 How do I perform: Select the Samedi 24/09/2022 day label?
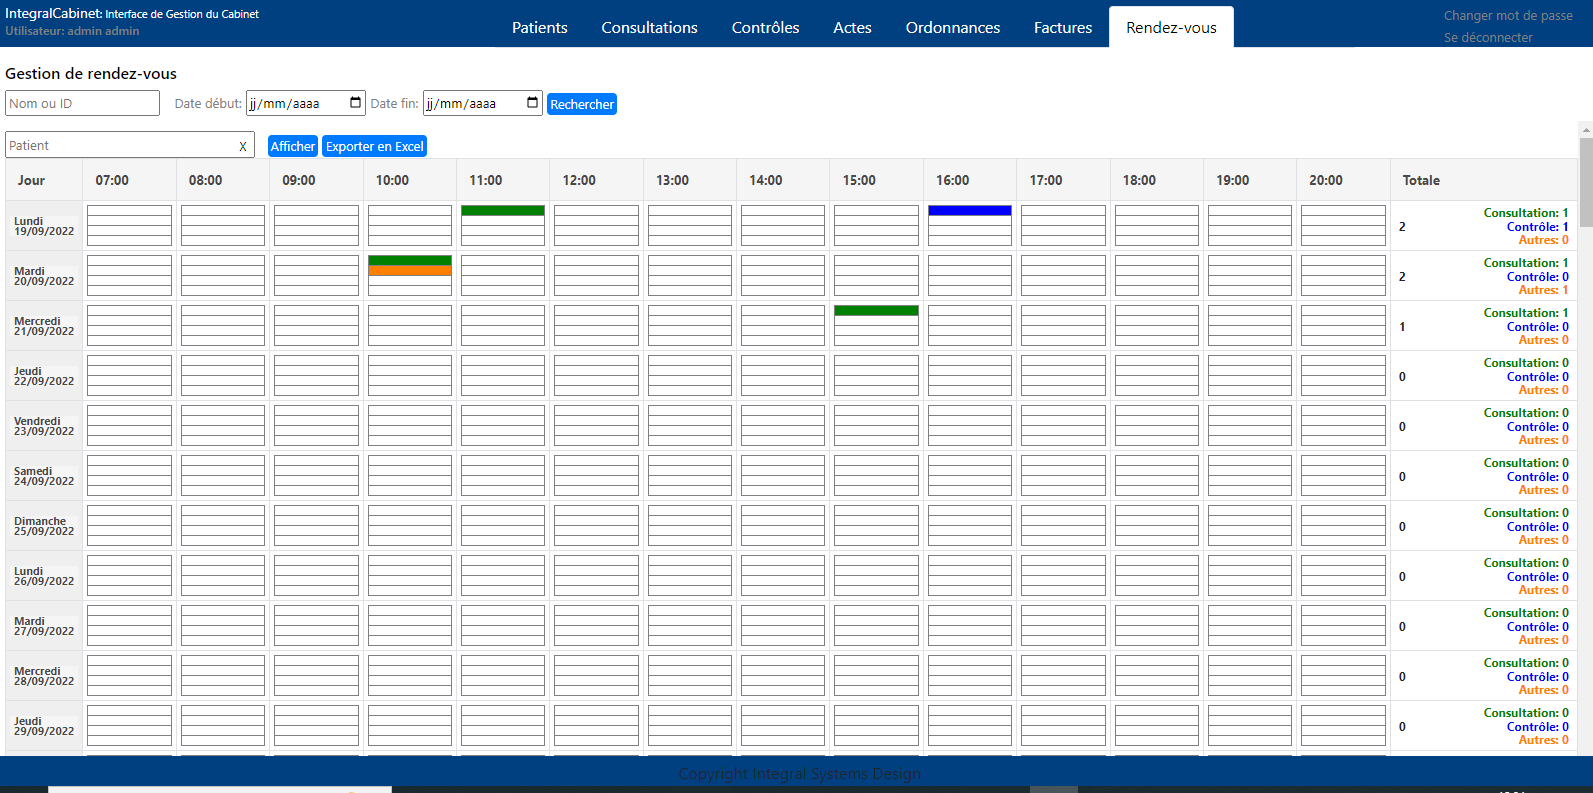click(x=44, y=476)
